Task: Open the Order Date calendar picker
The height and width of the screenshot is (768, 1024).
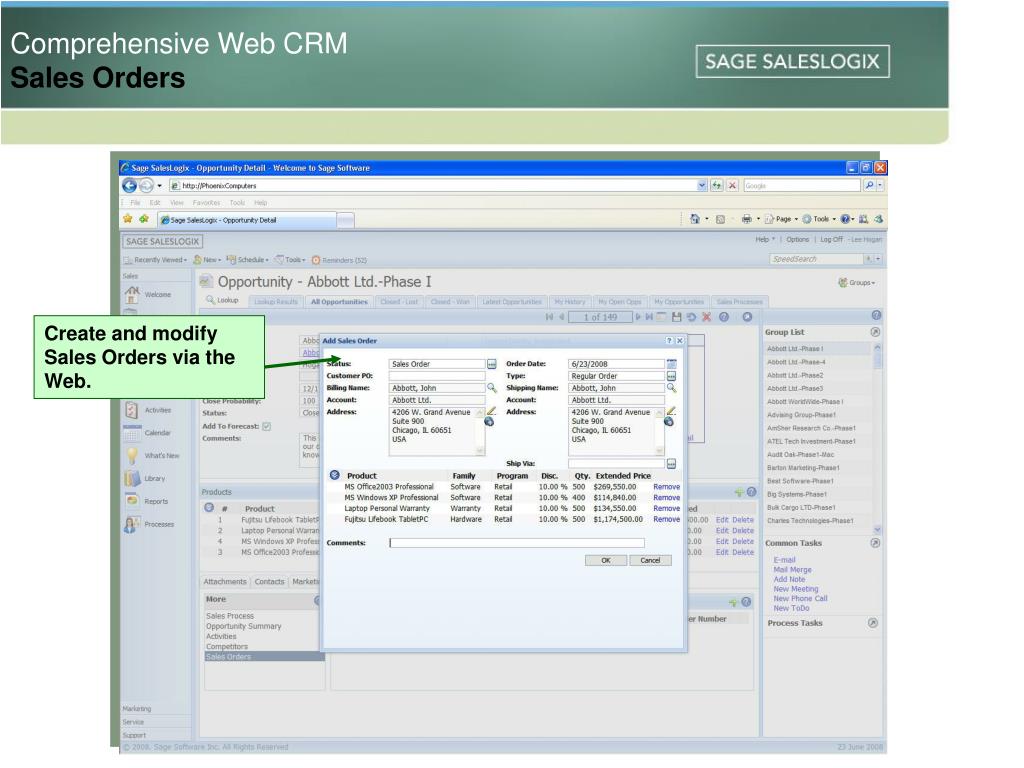Action: click(x=671, y=364)
